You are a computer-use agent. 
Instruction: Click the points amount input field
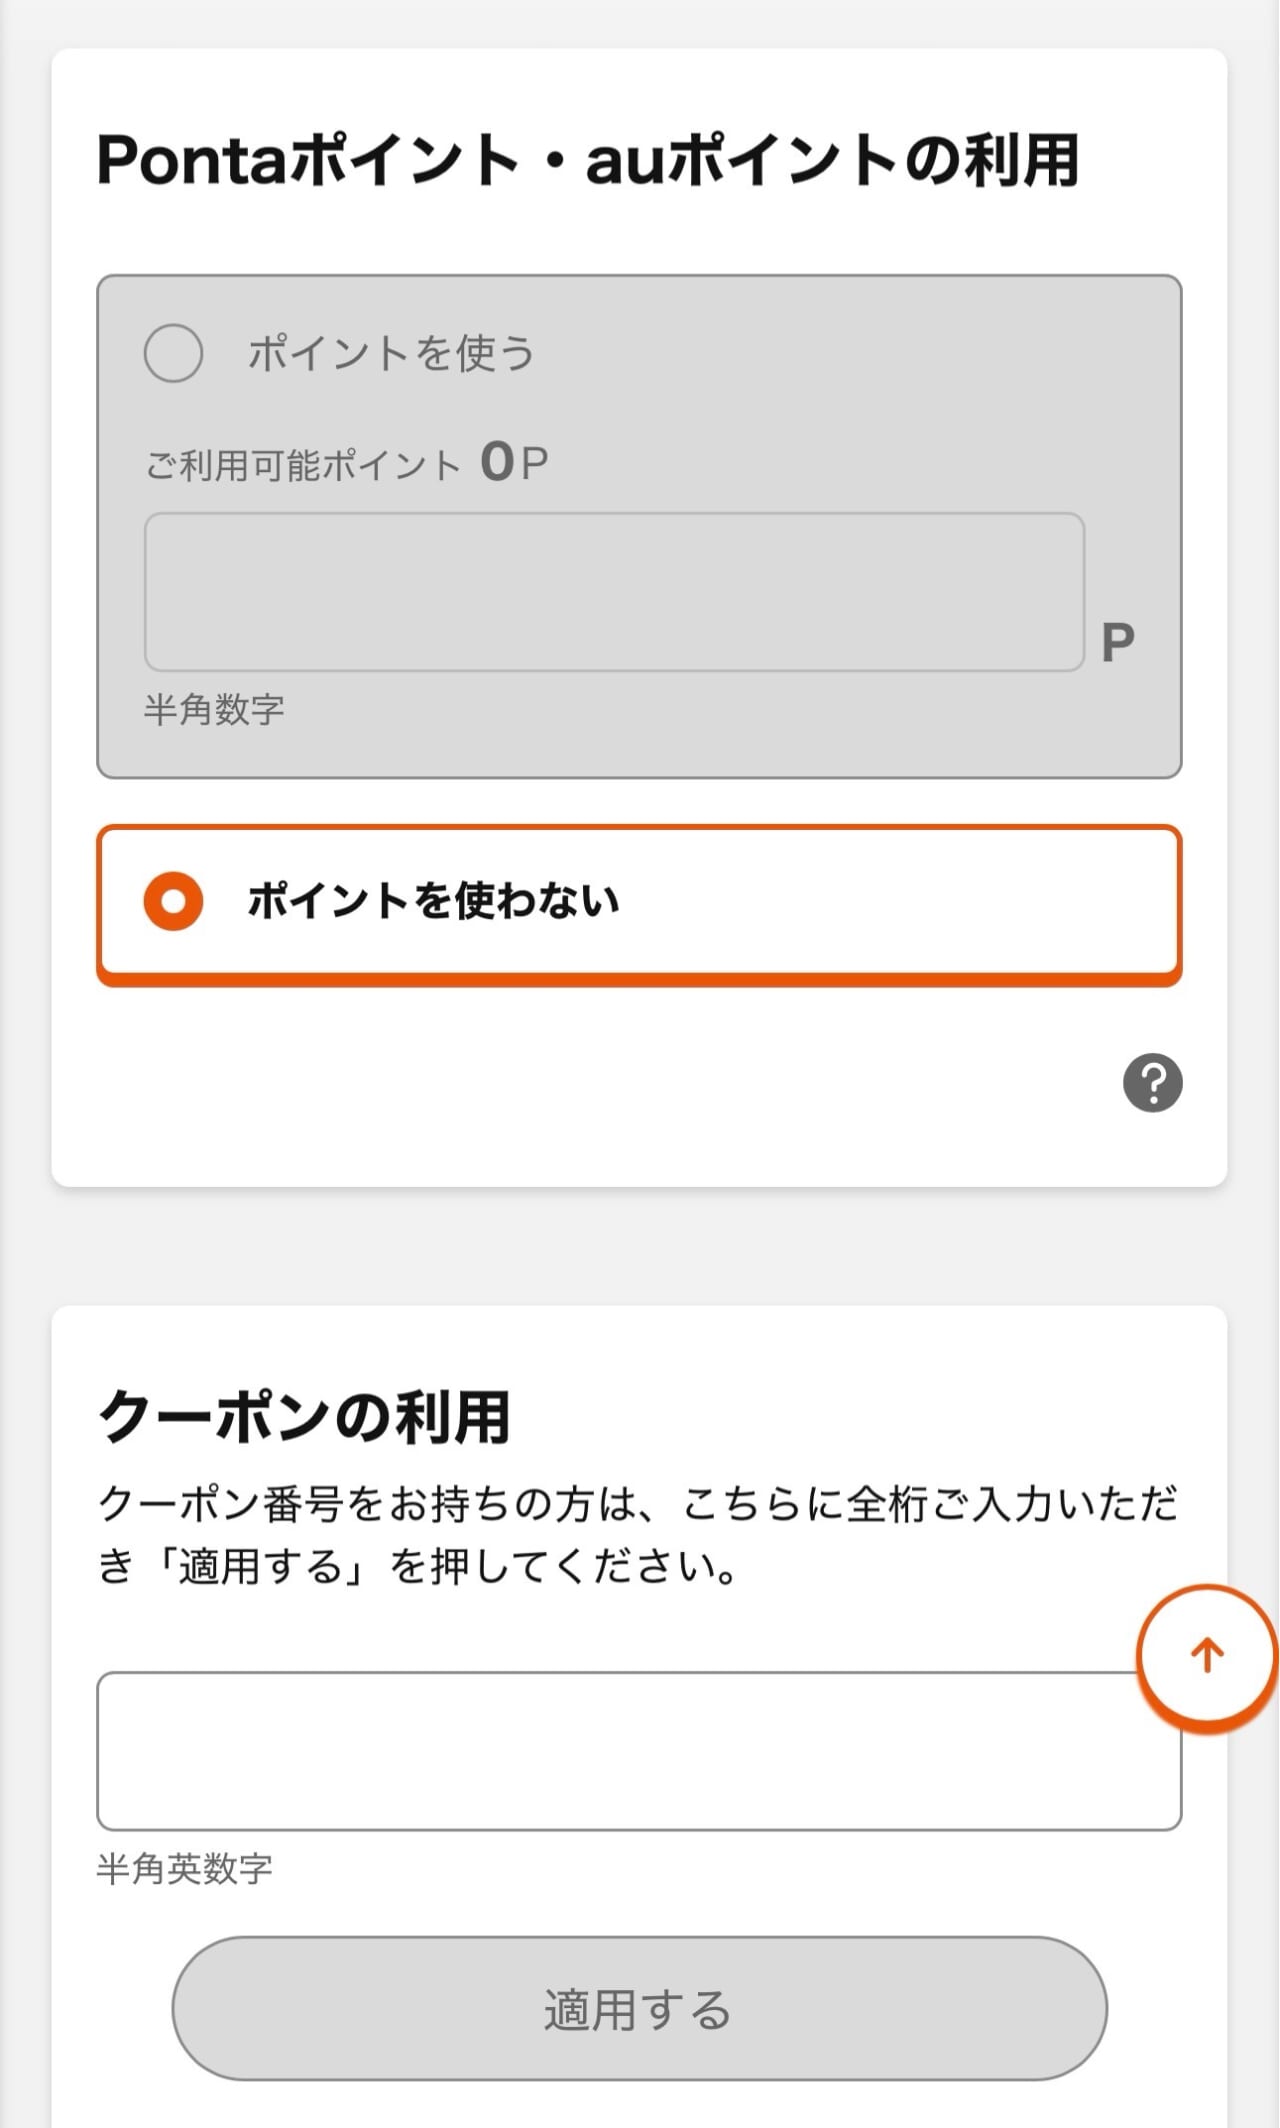tap(614, 592)
